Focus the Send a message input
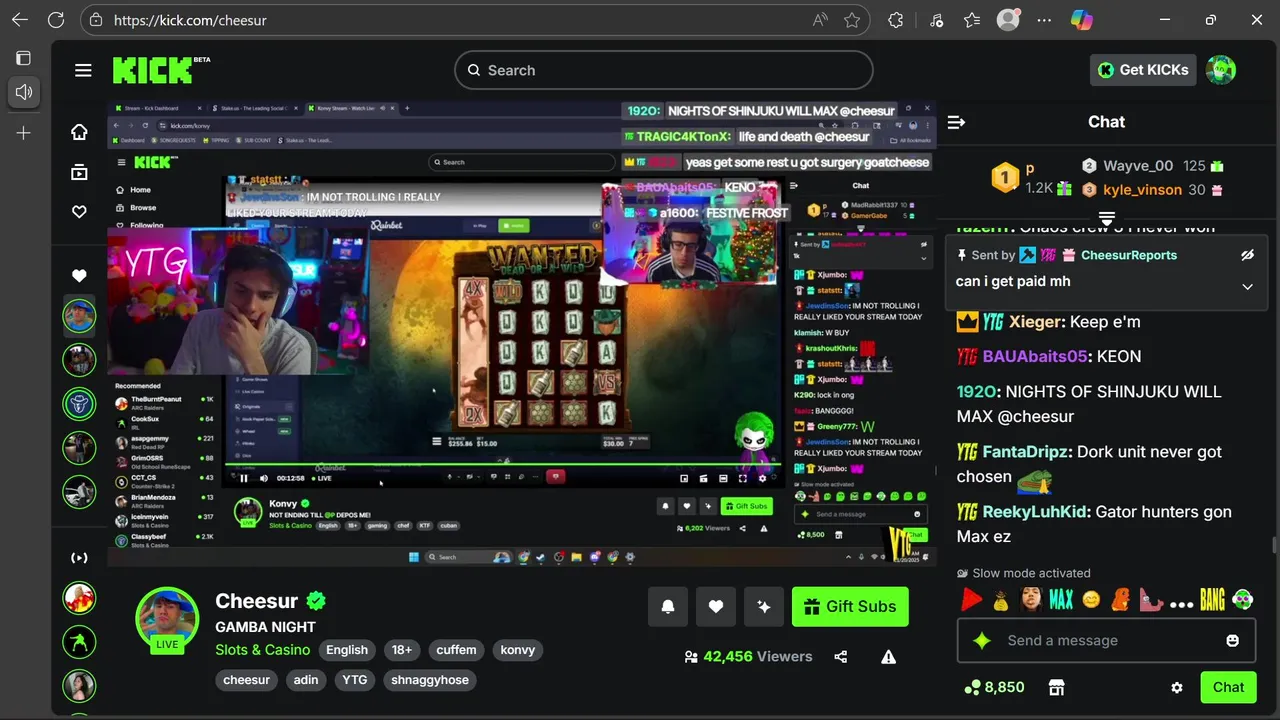Viewport: 1280px width, 720px height. tap(1107, 640)
